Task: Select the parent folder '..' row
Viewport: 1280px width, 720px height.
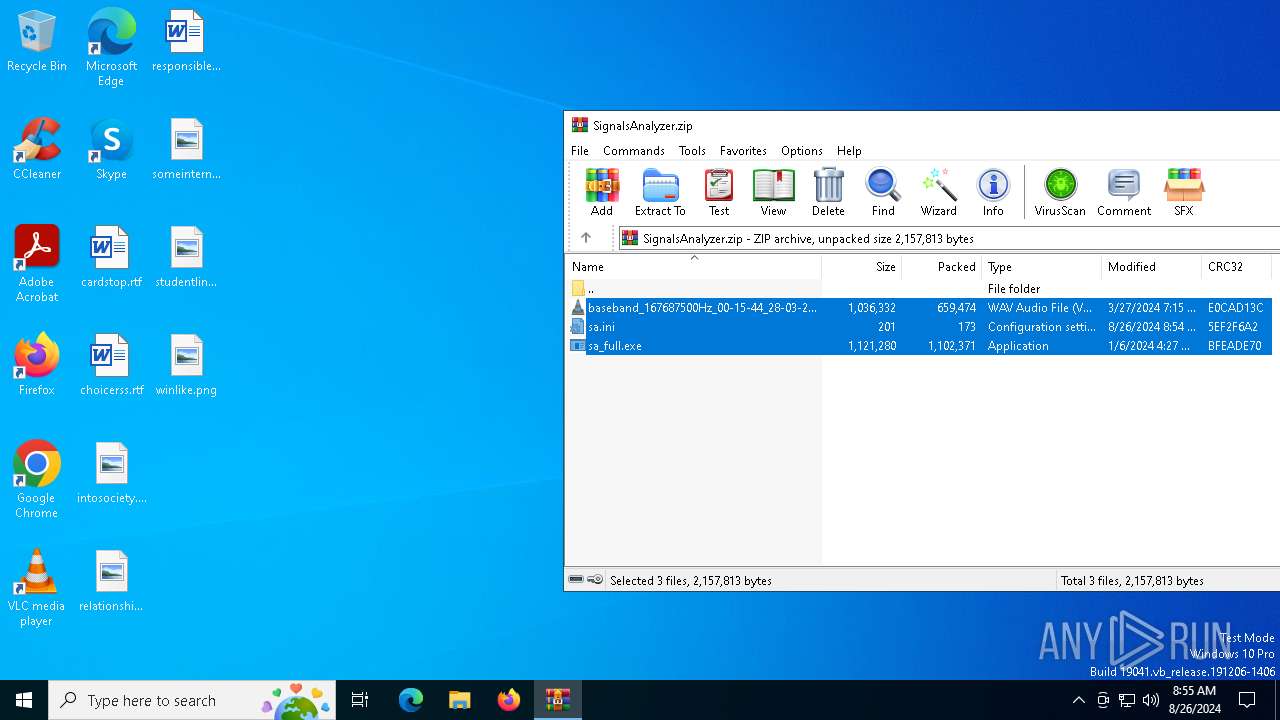Action: [919, 289]
